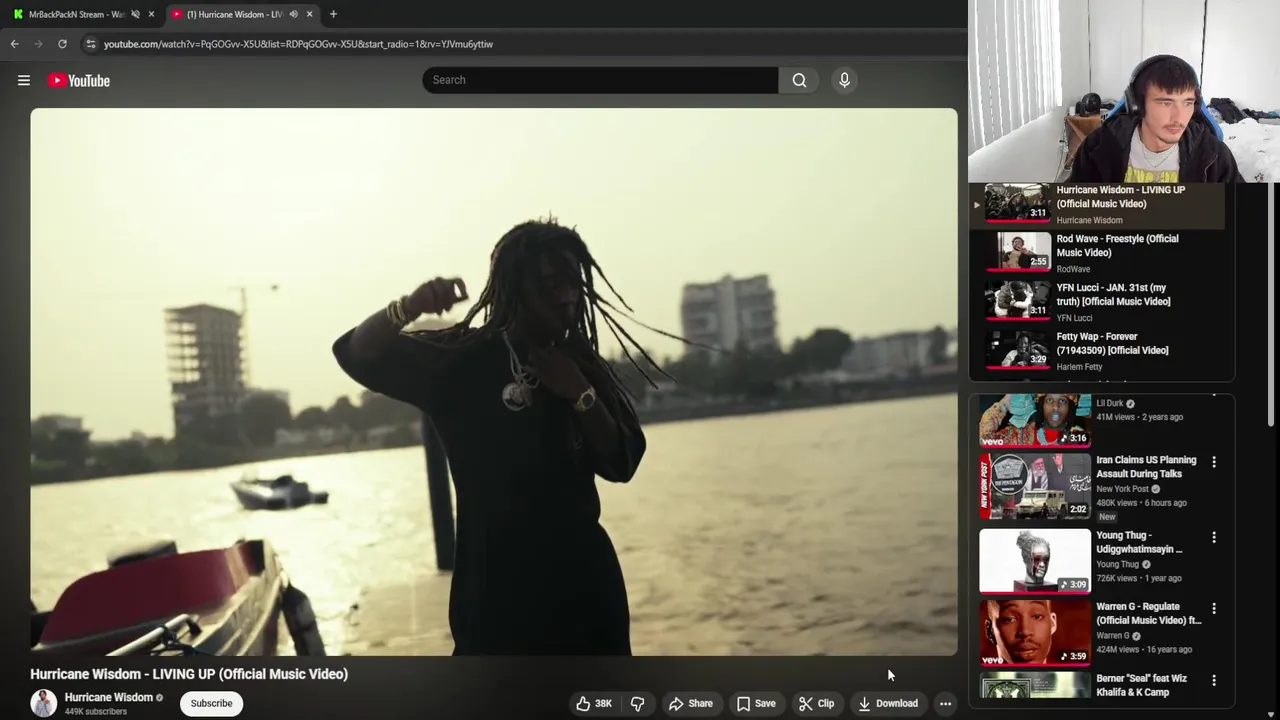This screenshot has width=1280, height=720.
Task: Open options menu for Berner Seal video
Action: 1214,680
